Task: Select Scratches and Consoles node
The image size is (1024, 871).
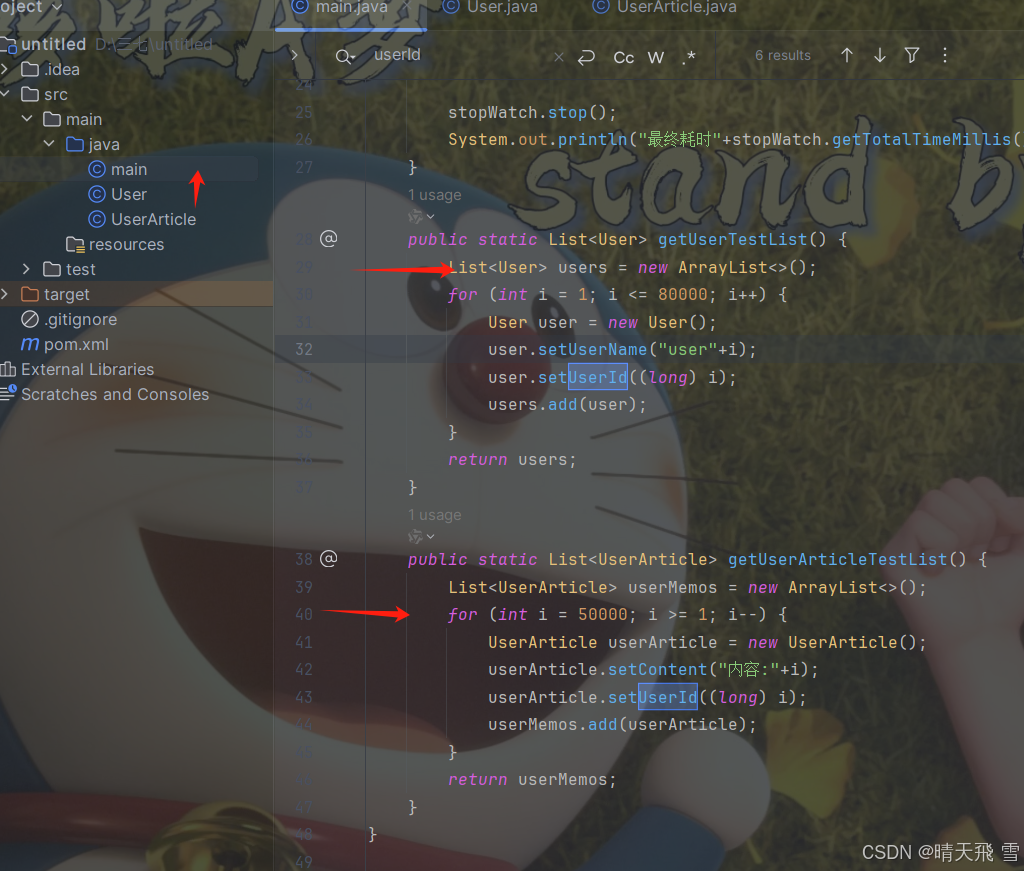Action: coord(115,394)
